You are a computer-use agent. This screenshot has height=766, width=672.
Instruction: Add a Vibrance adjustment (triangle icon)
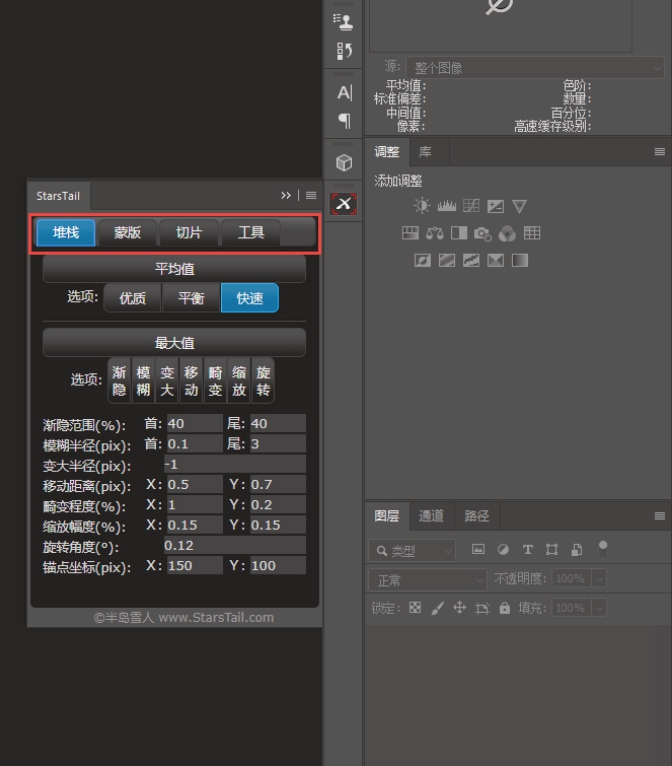click(519, 206)
